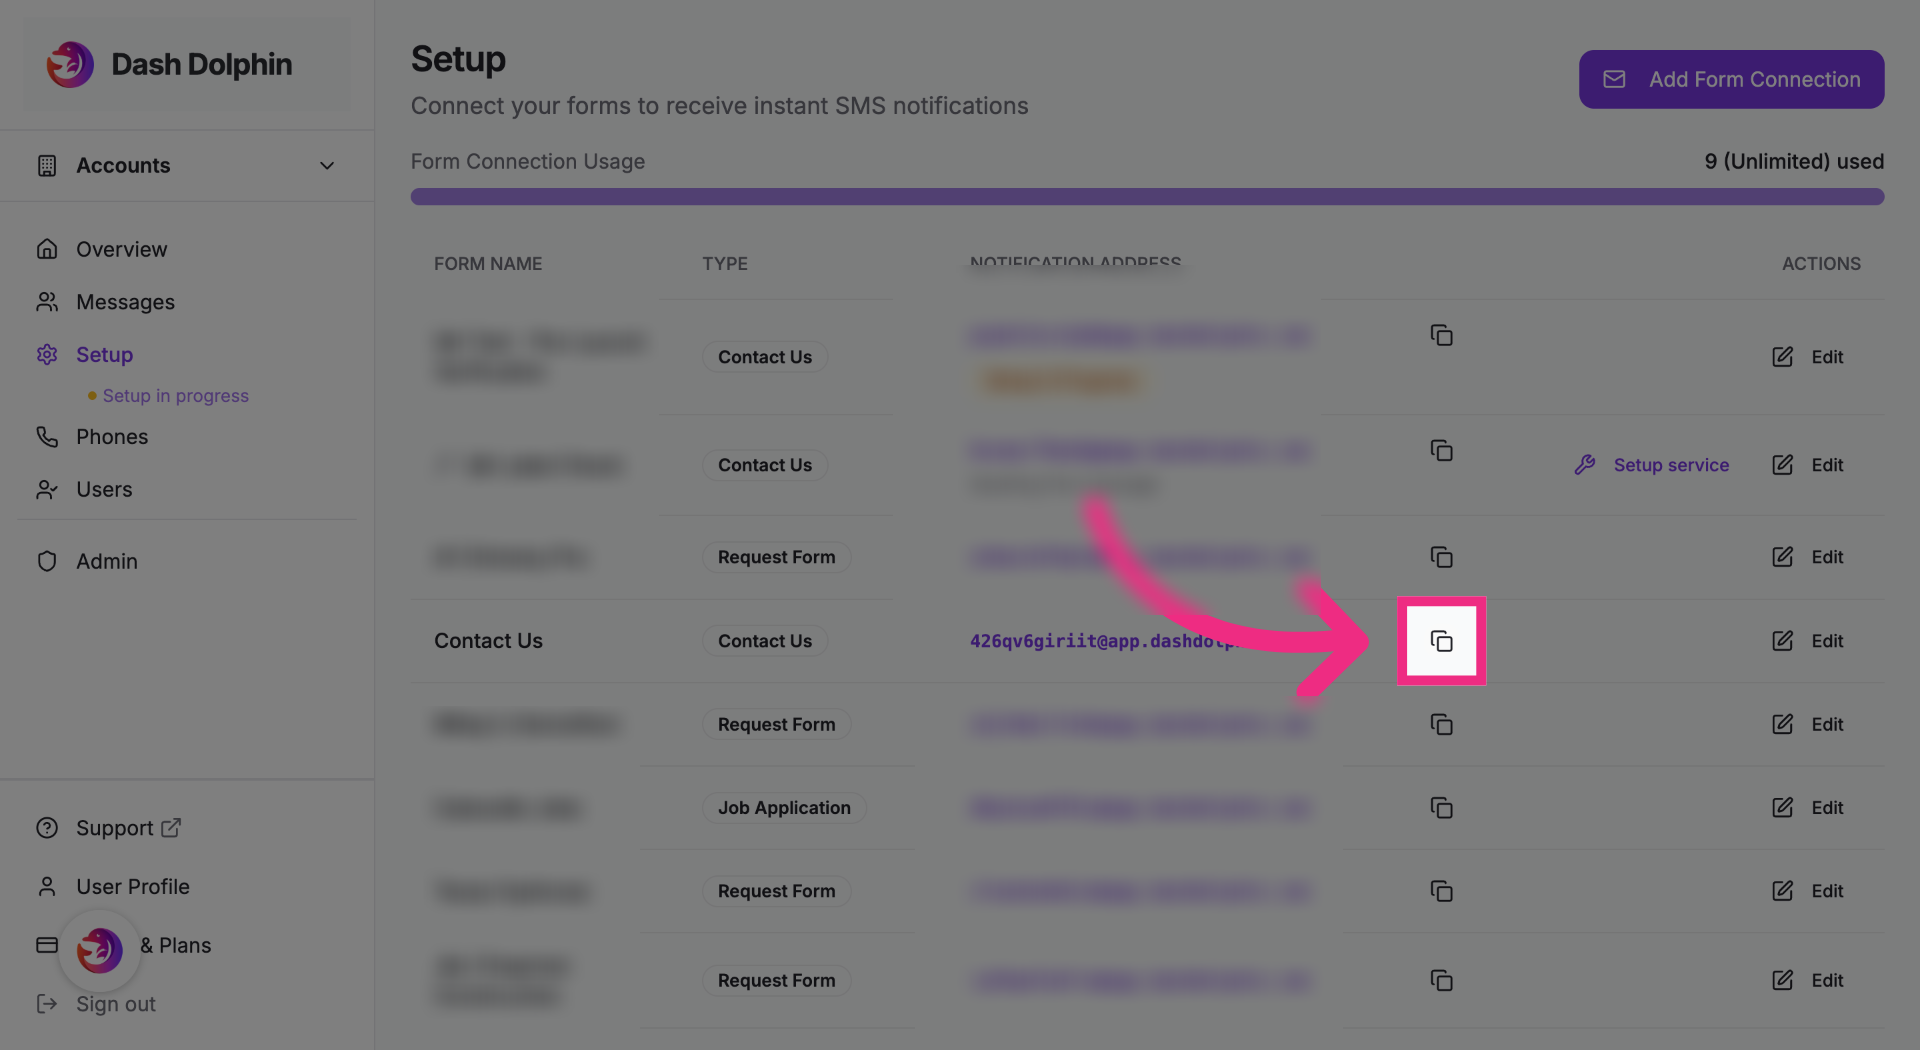Click the User Profile person icon

pyautogui.click(x=47, y=886)
